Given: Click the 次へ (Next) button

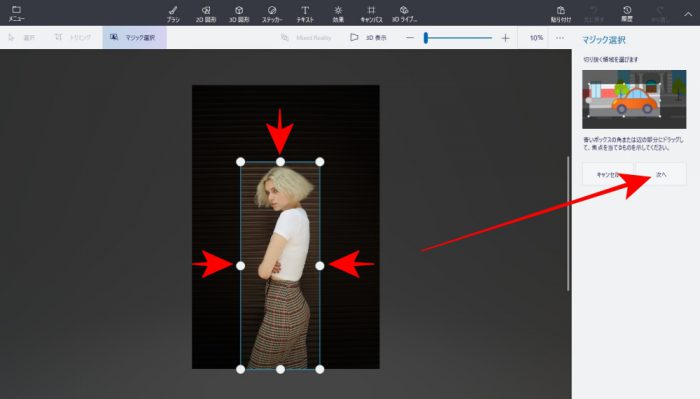Looking at the screenshot, I should (x=661, y=174).
